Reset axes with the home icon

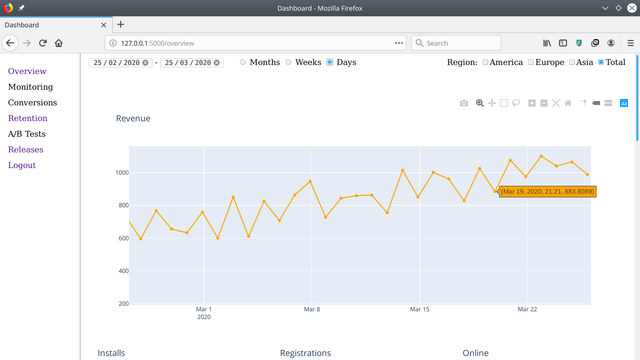click(x=568, y=103)
